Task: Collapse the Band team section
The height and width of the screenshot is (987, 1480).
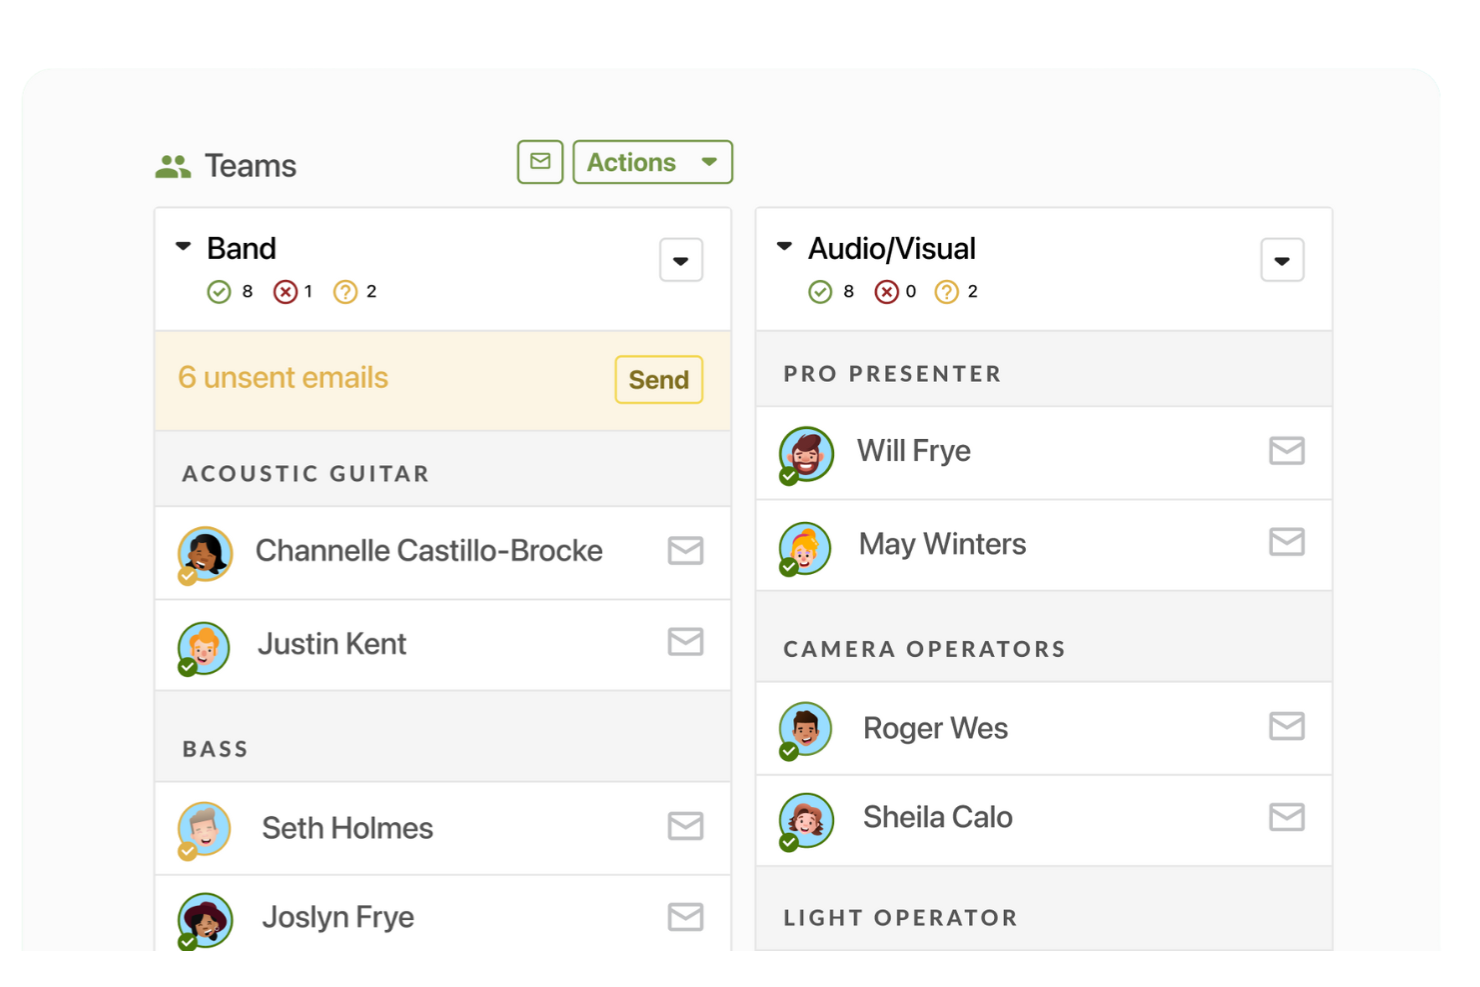Action: click(x=182, y=245)
